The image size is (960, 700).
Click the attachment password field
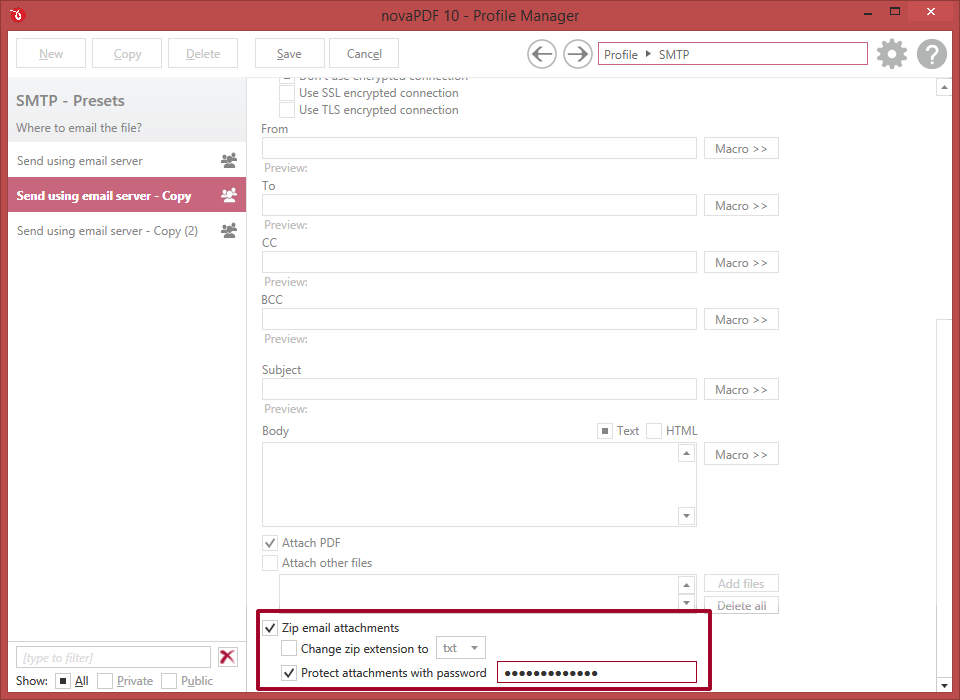pyautogui.click(x=597, y=672)
